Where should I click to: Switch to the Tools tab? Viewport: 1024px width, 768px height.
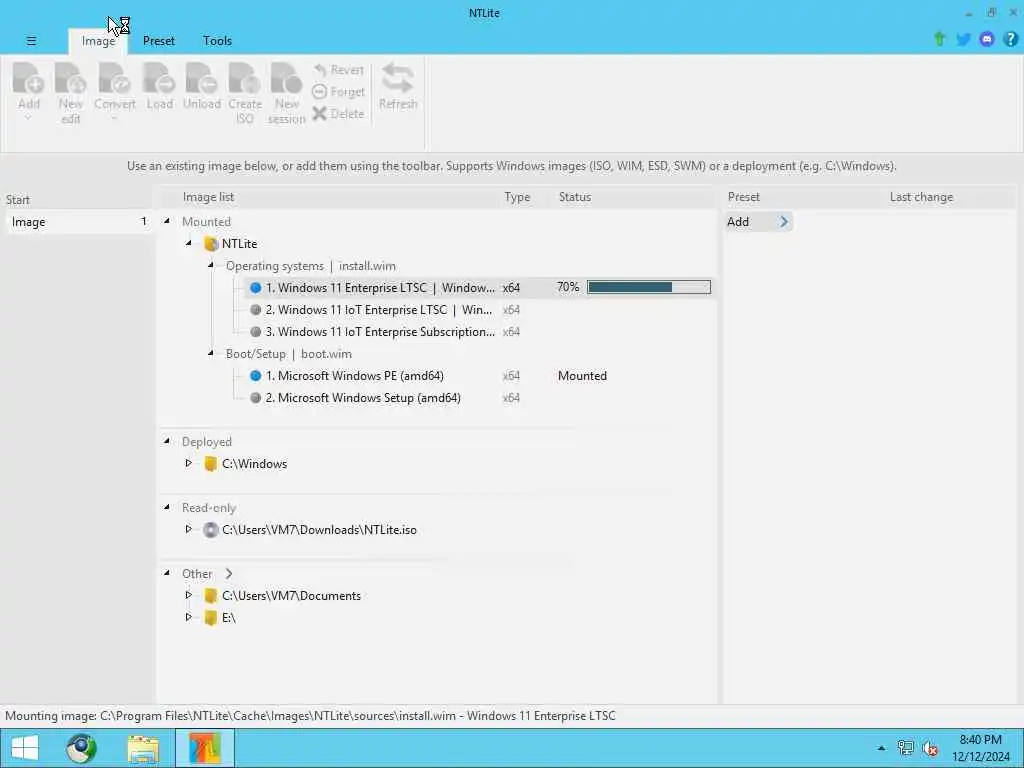tap(217, 41)
